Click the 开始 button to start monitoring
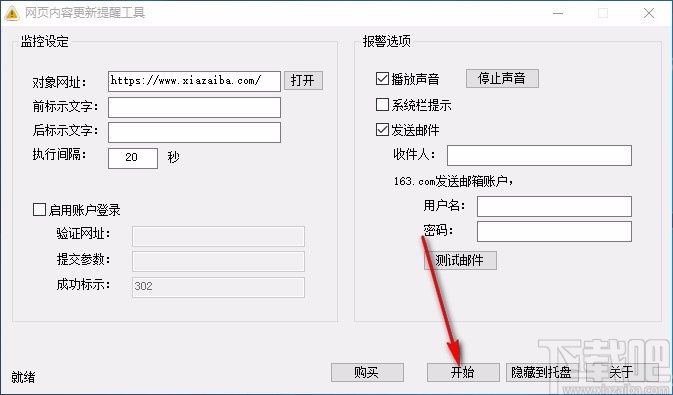The image size is (673, 395). coord(463,372)
